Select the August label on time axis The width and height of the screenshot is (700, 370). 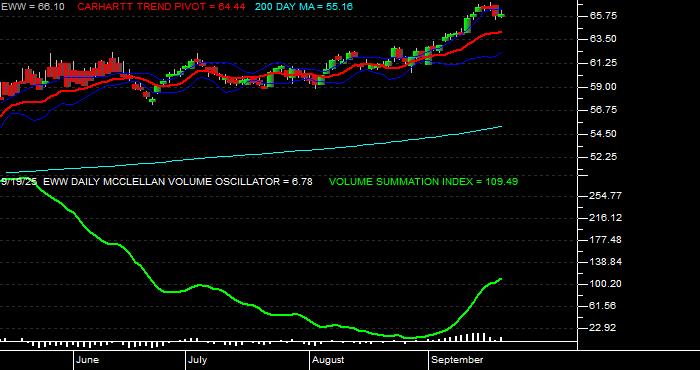click(328, 360)
